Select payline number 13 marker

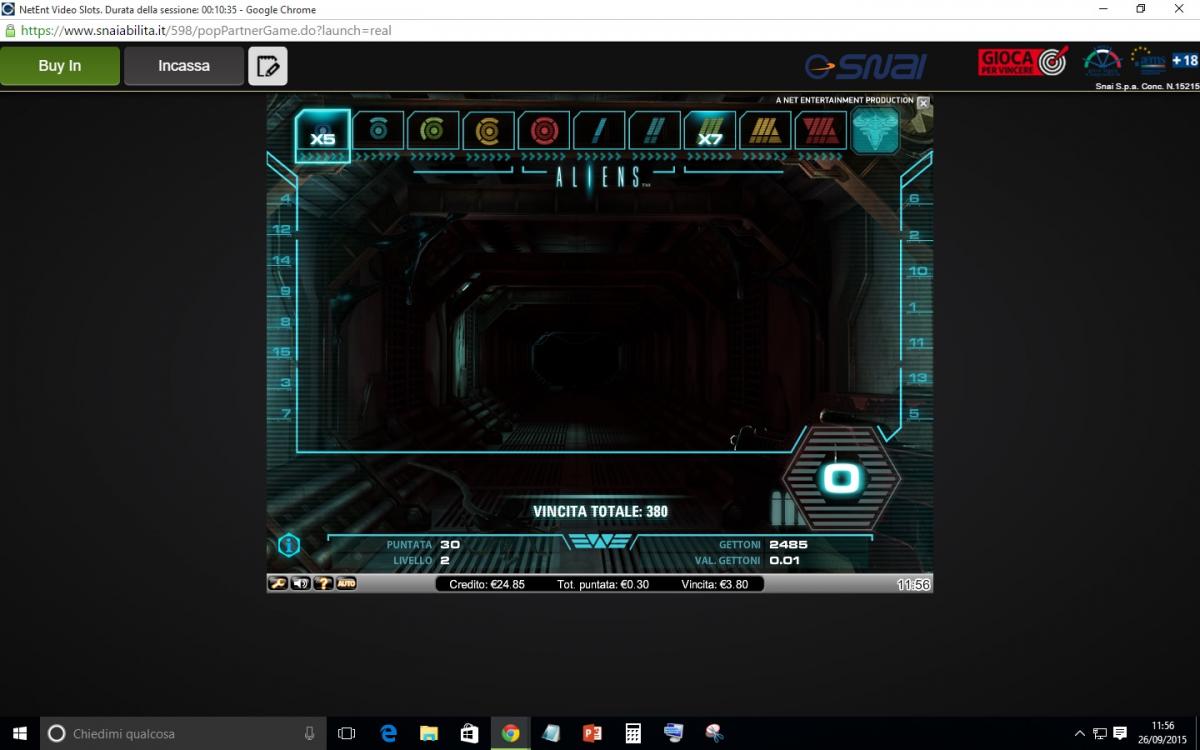918,378
